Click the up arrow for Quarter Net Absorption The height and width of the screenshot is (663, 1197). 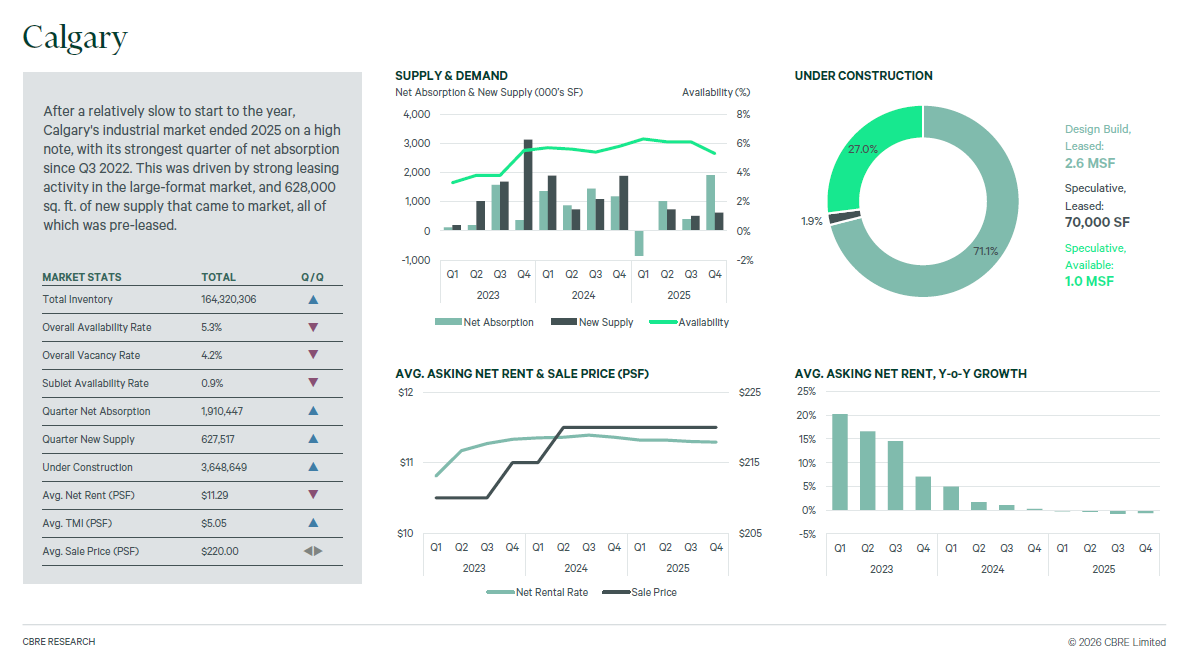pos(313,411)
